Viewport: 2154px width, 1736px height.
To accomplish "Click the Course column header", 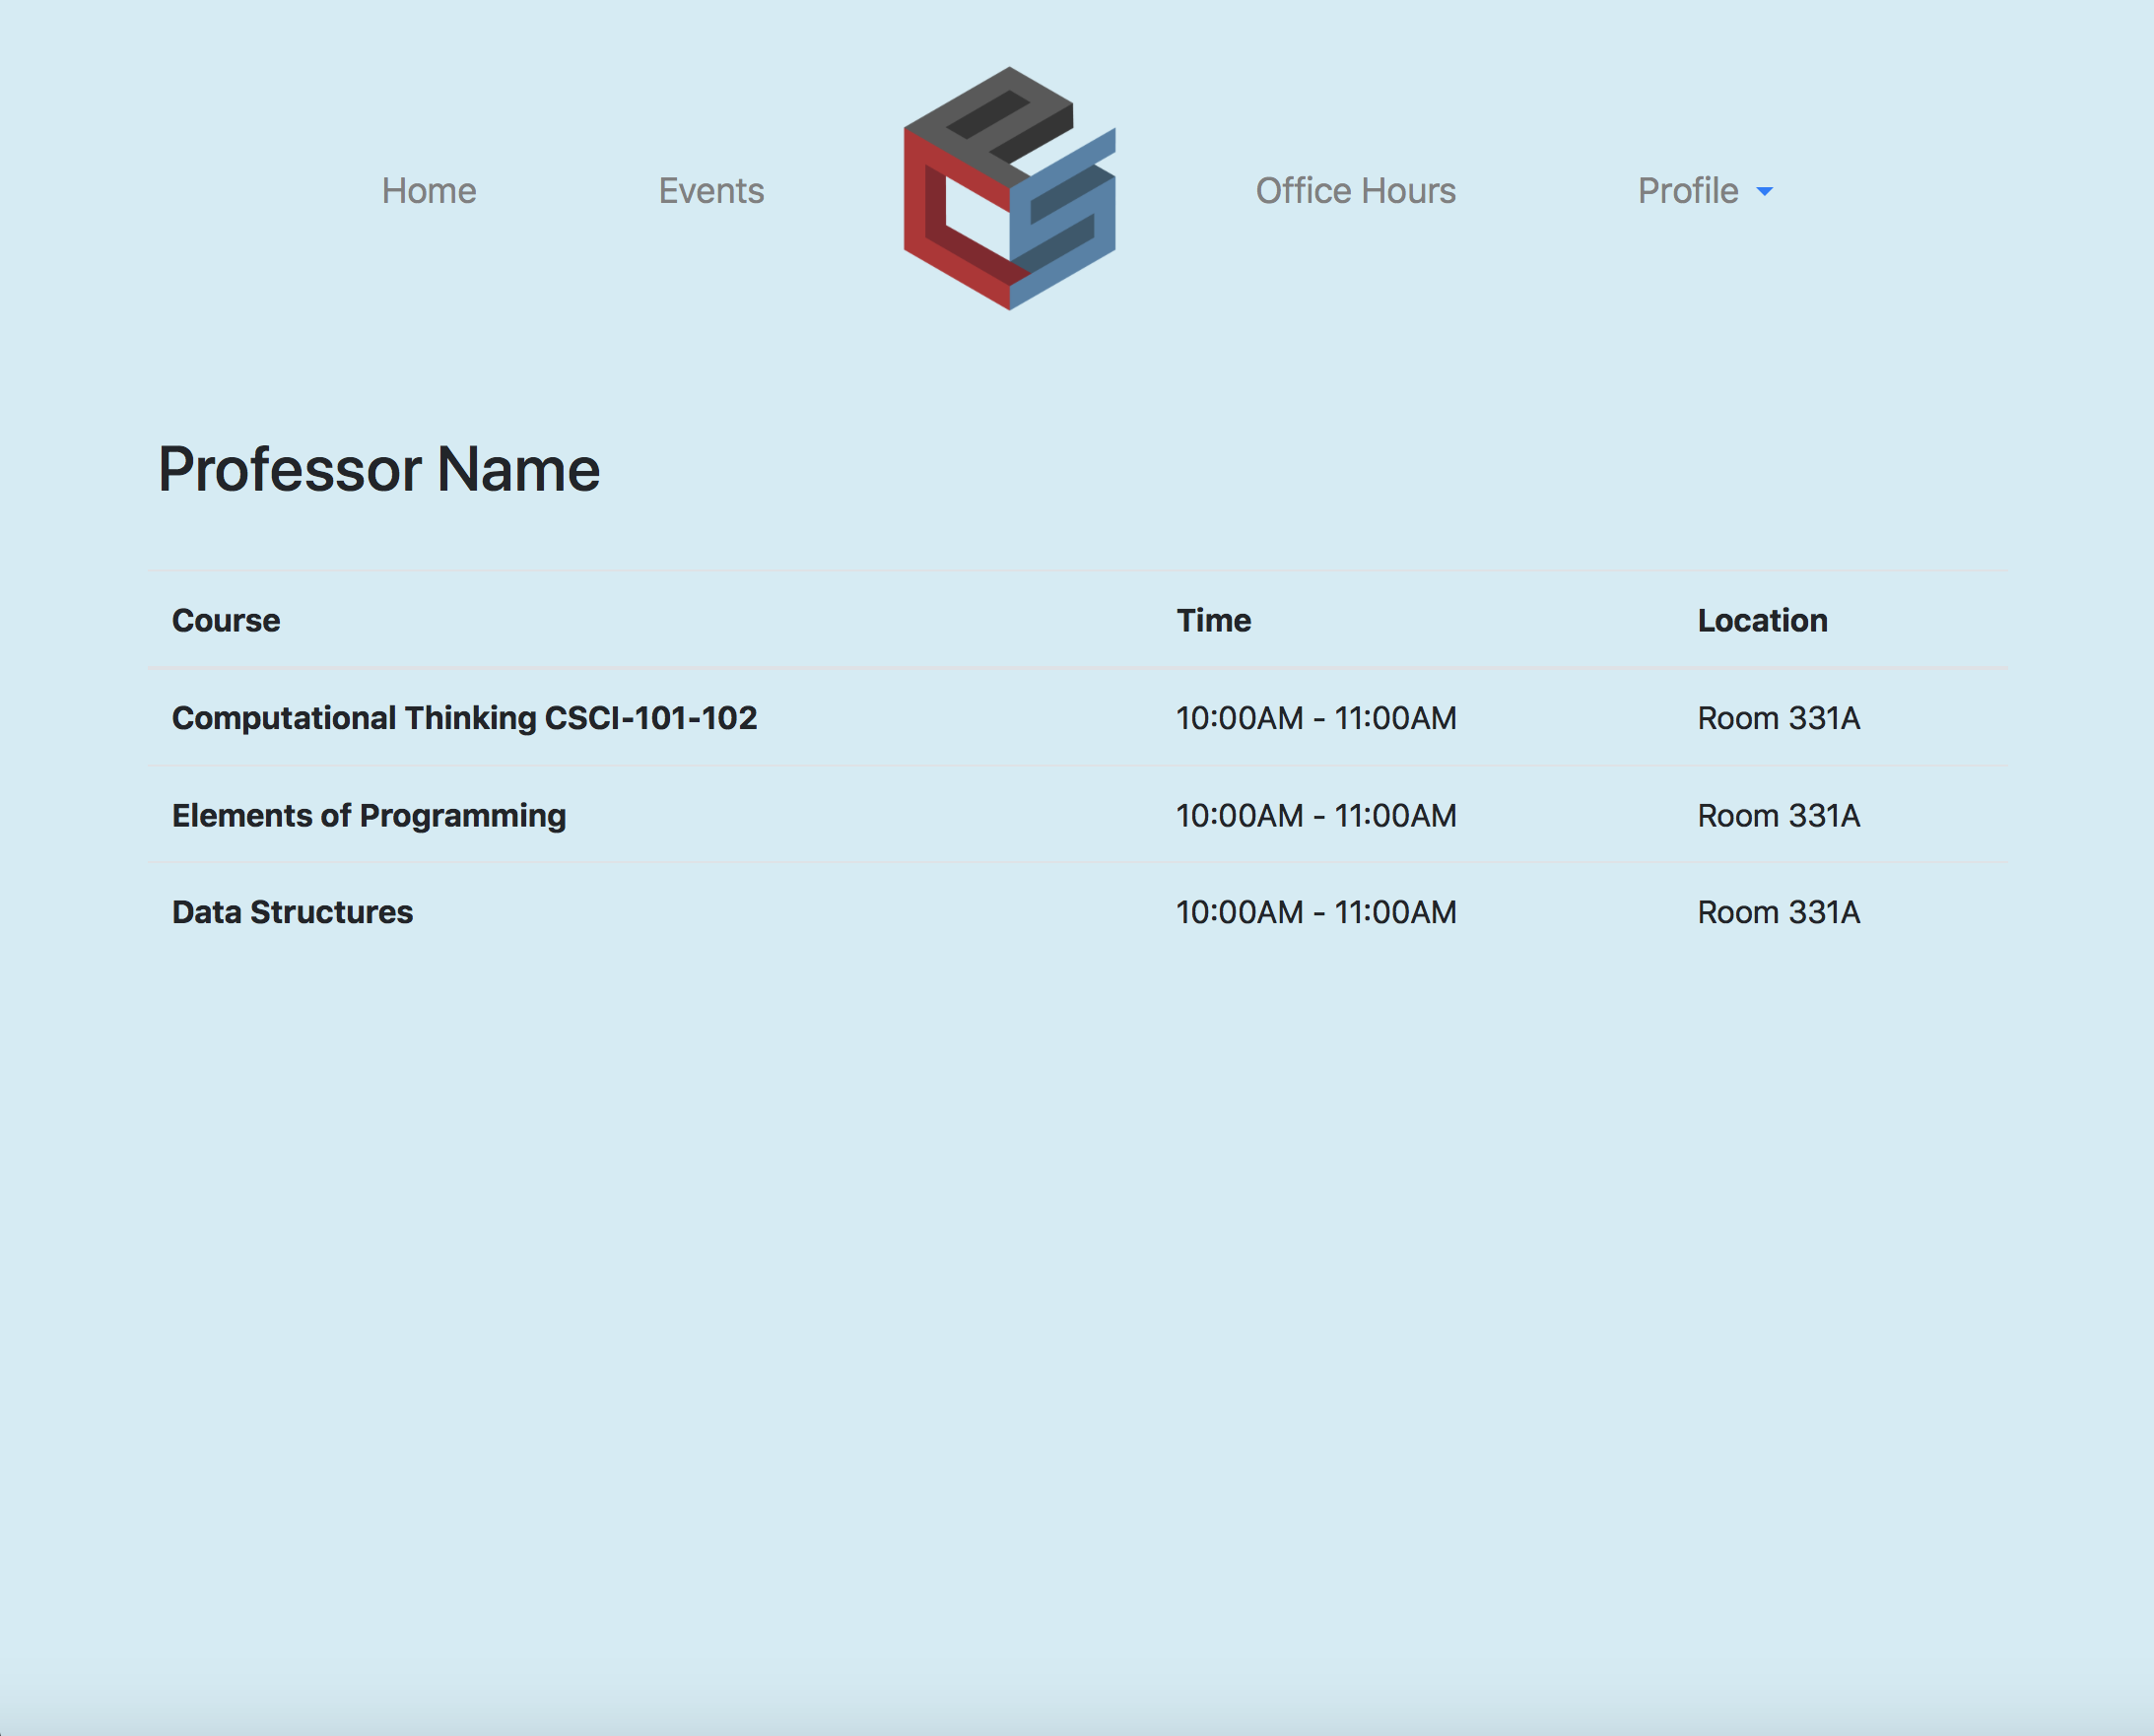I will tap(226, 621).
